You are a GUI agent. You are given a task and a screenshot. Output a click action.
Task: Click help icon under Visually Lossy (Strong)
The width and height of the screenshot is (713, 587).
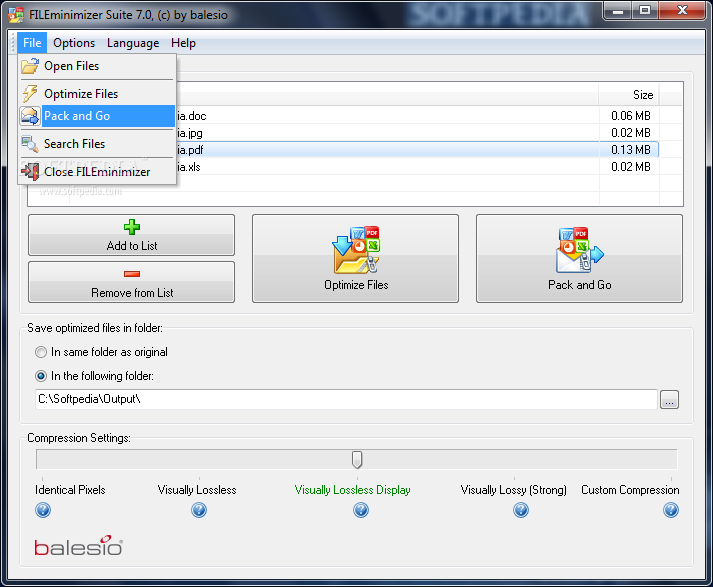[x=521, y=510]
